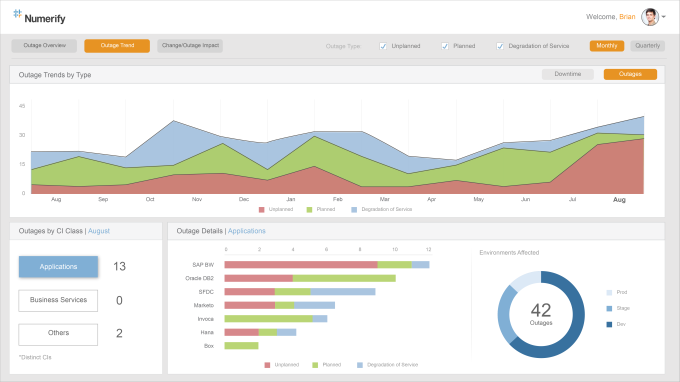Image resolution: width=680 pixels, height=382 pixels.
Task: Click the Applications link in Outage Details
Action: click(247, 231)
